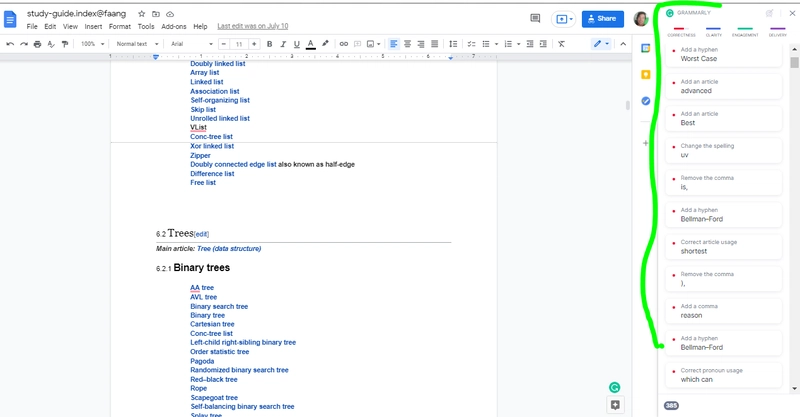Open the comment history

[x=535, y=19]
